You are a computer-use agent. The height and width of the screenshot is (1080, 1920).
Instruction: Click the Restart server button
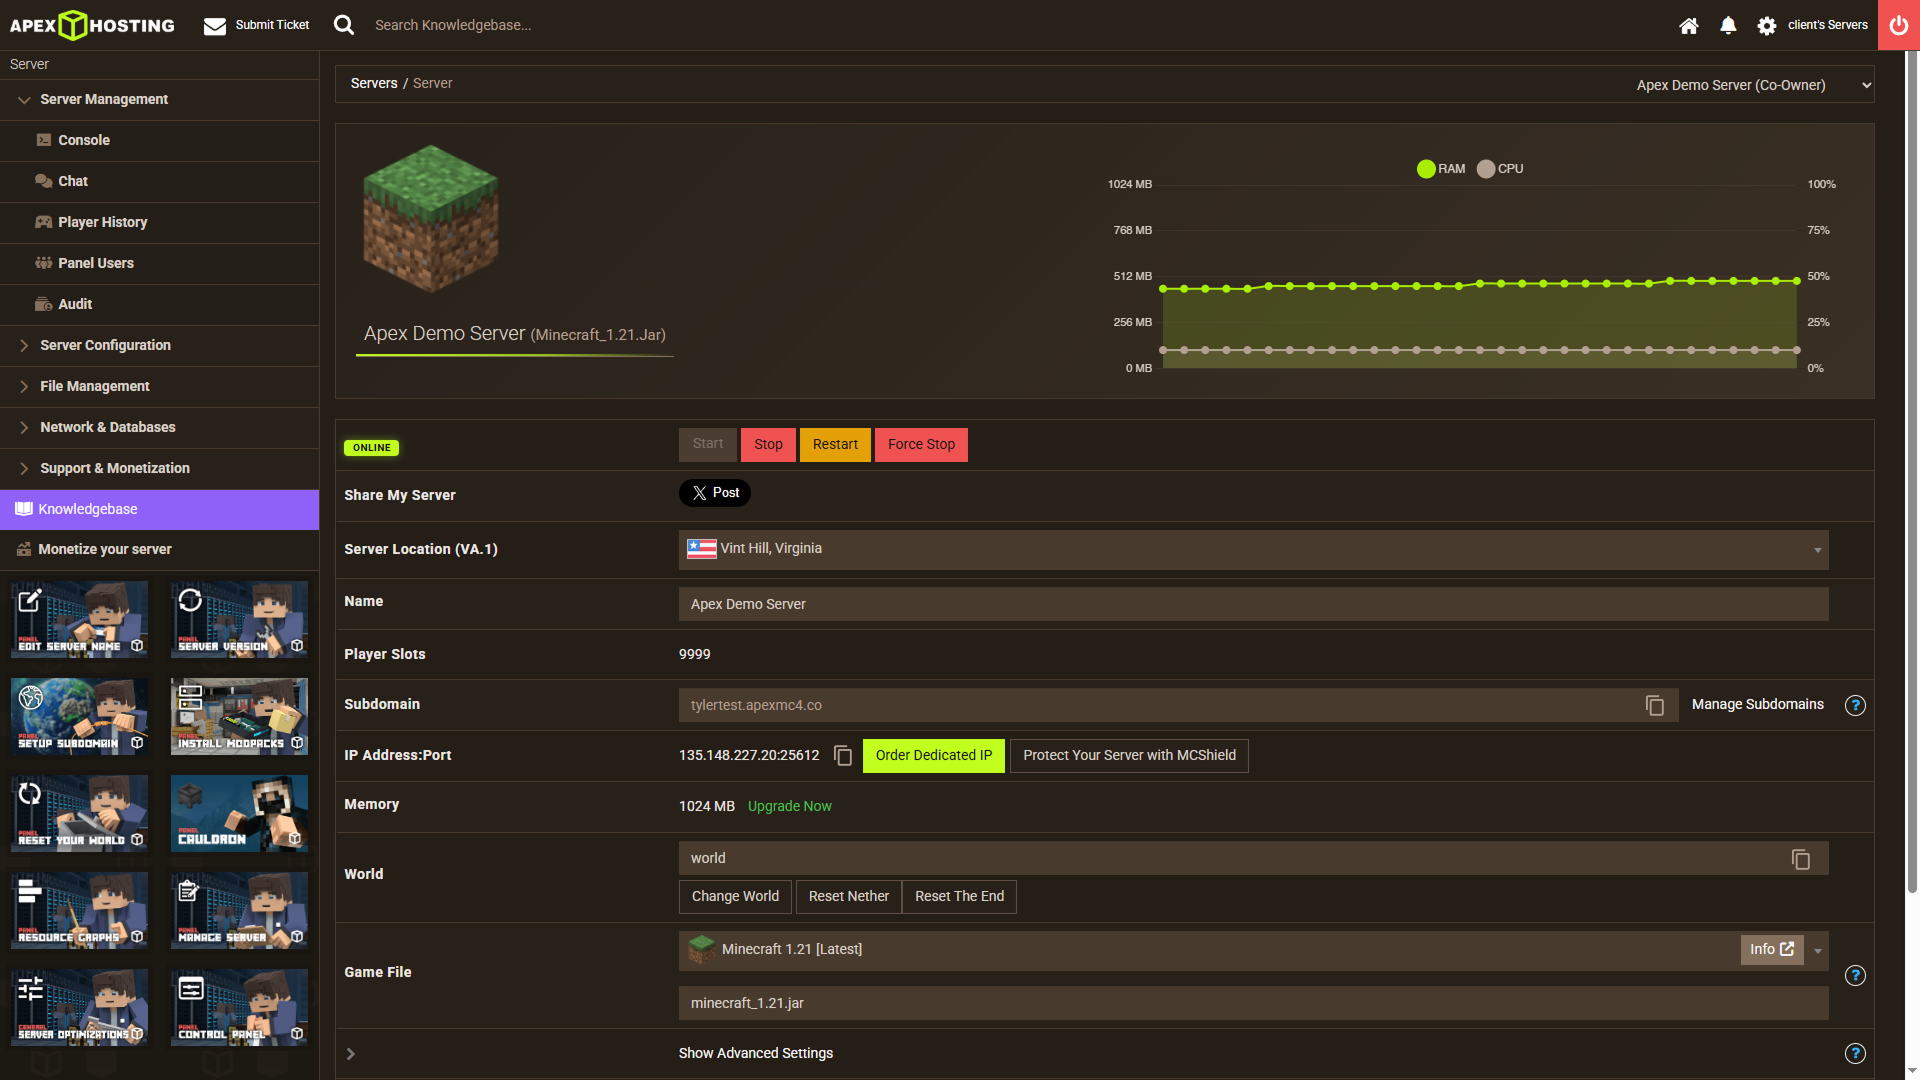(x=835, y=445)
